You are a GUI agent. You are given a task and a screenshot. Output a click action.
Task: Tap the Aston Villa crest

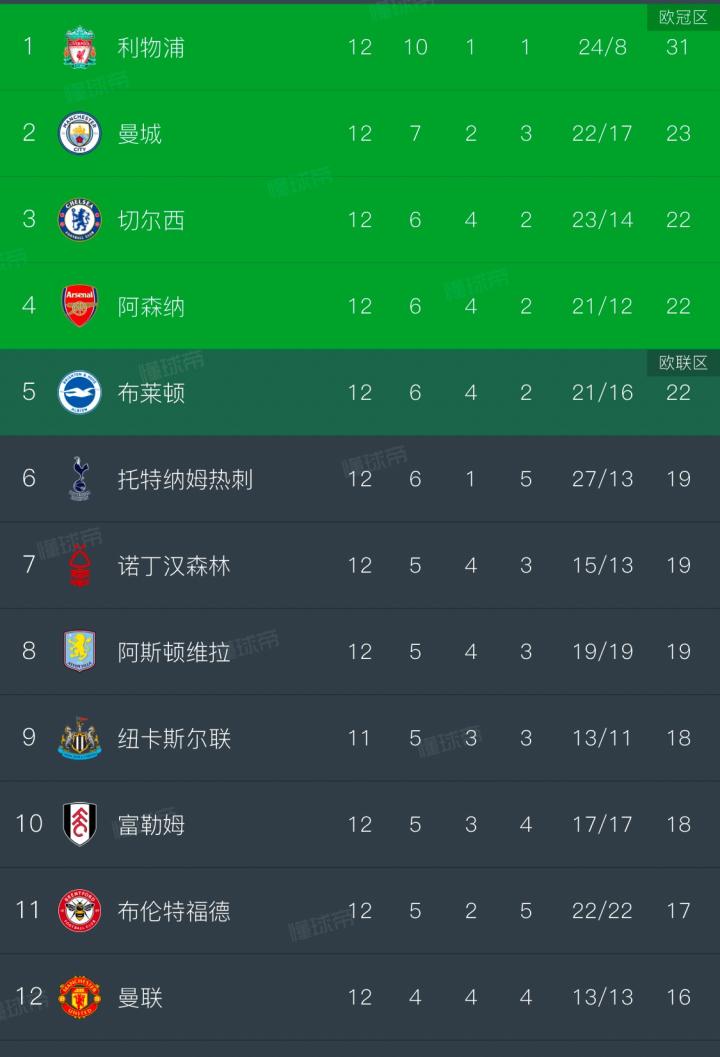coord(79,652)
